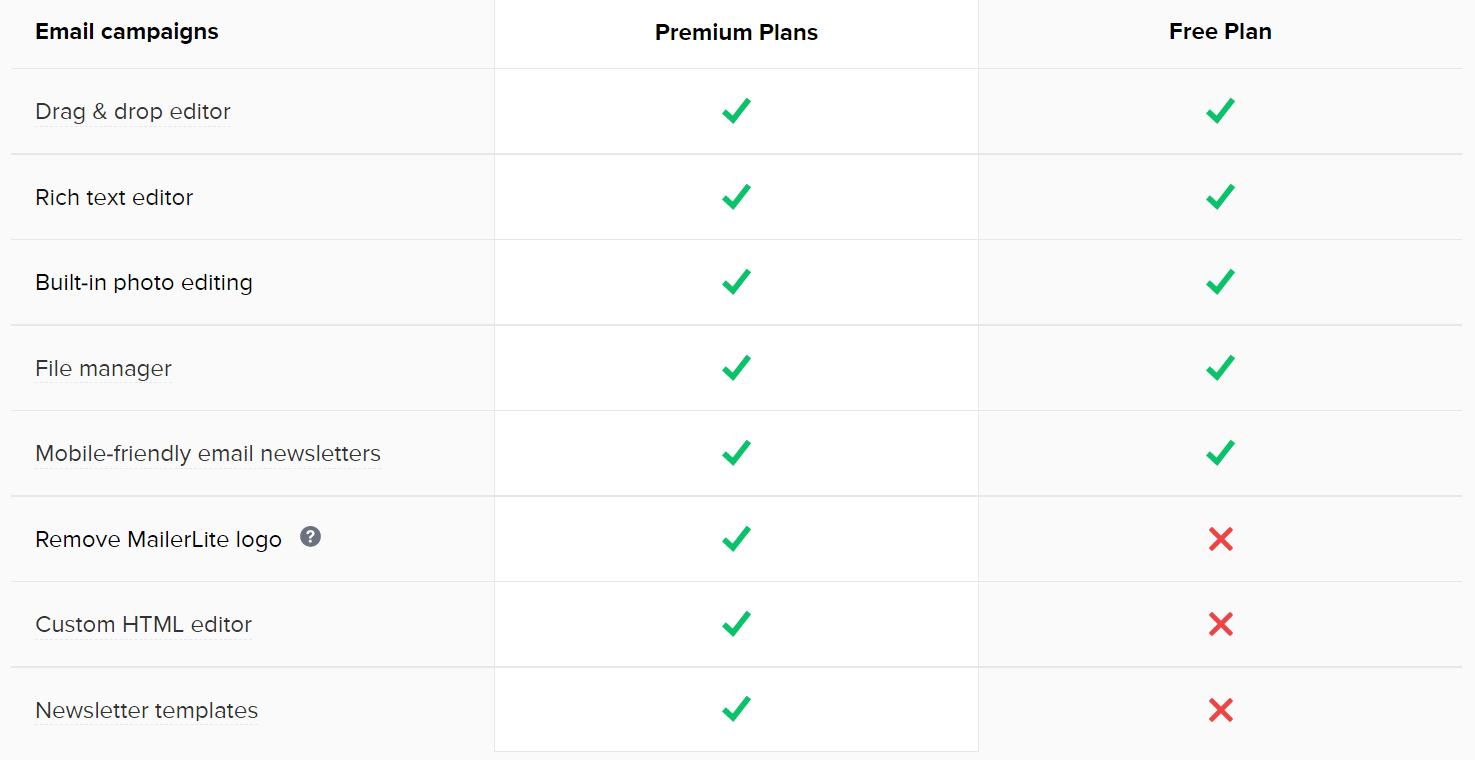Click the Premium checkmark for File manager
Viewport: 1475px width, 760px height.
click(x=736, y=368)
